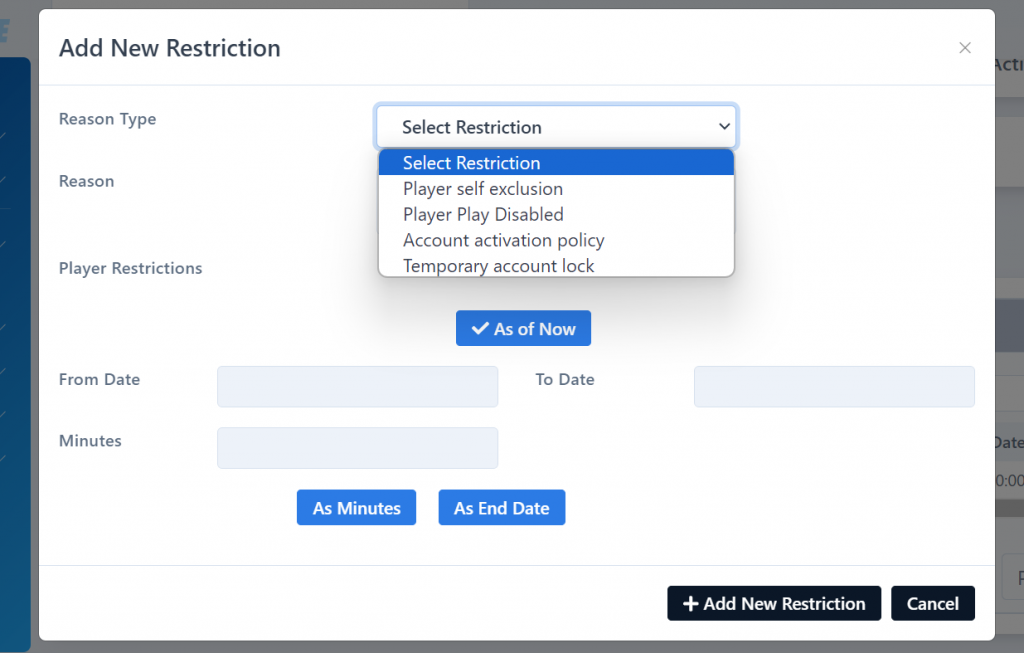Click the To Date label text
The height and width of the screenshot is (653, 1024).
[x=565, y=380]
